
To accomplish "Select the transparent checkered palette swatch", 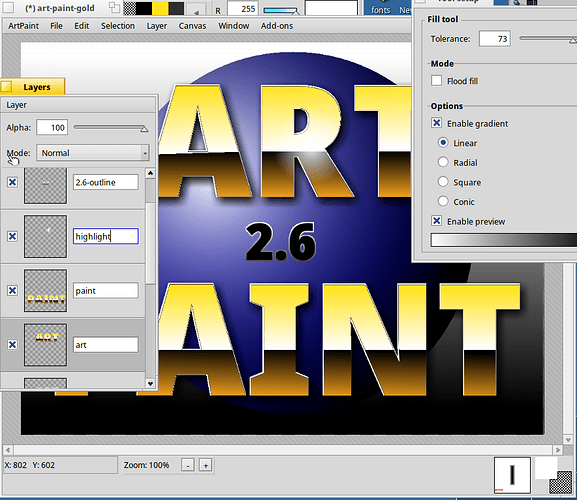I will coord(130,8).
